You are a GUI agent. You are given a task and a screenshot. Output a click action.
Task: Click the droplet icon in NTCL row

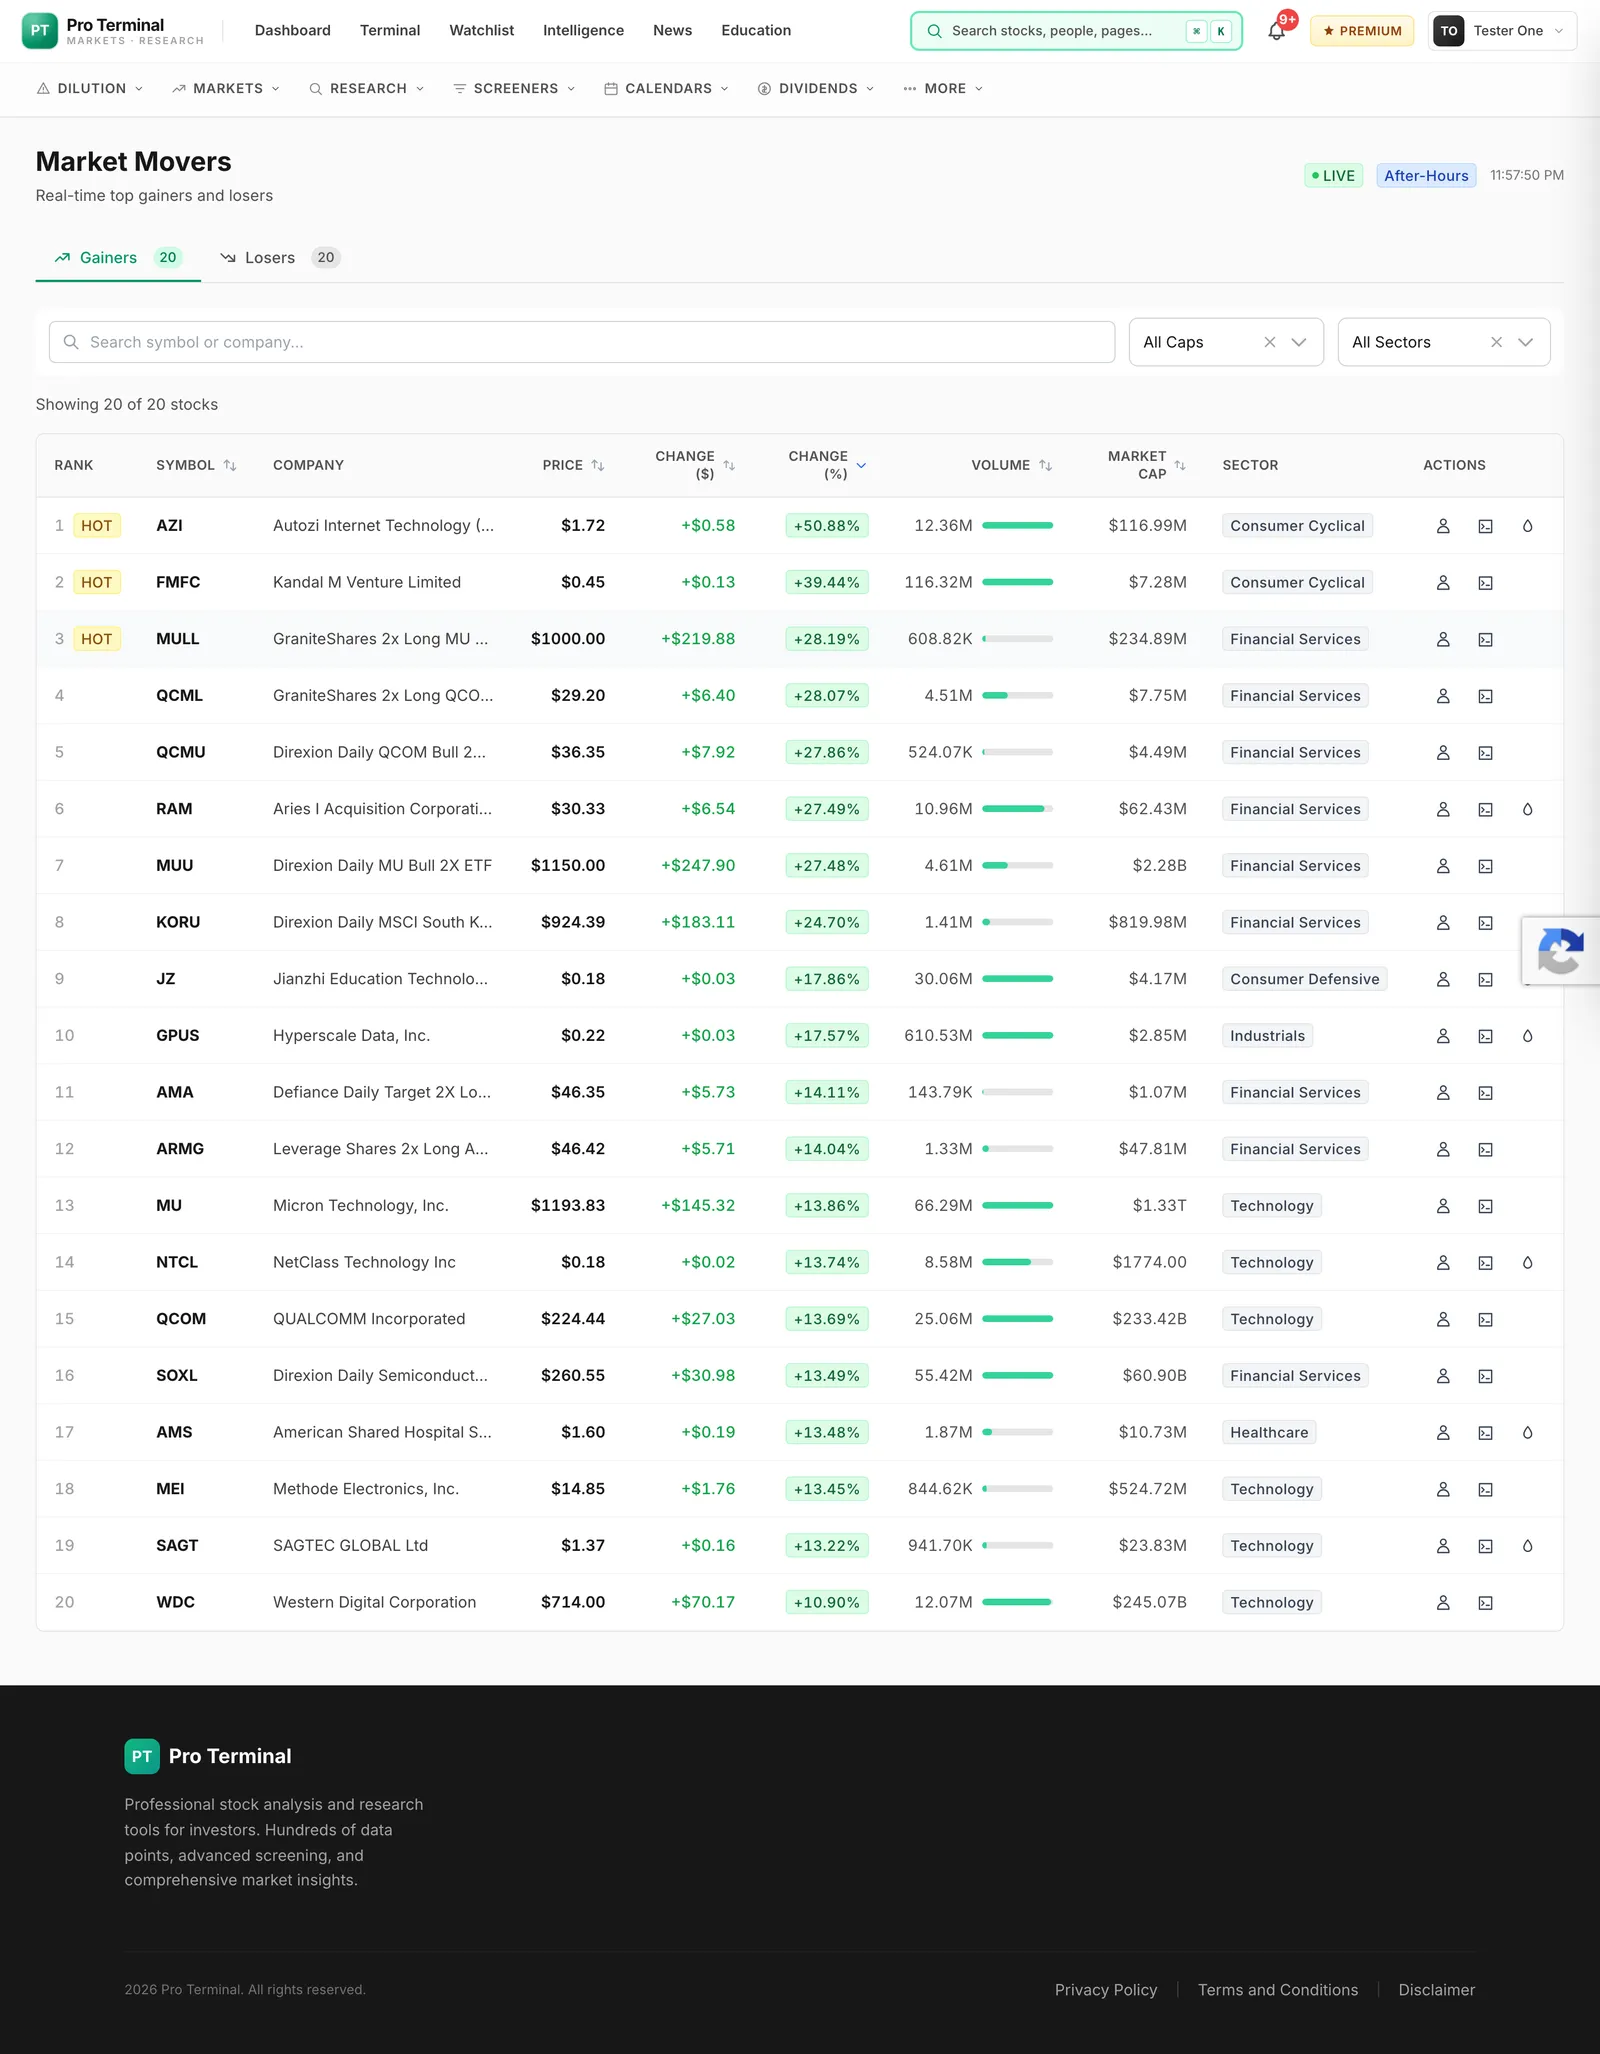1528,1263
